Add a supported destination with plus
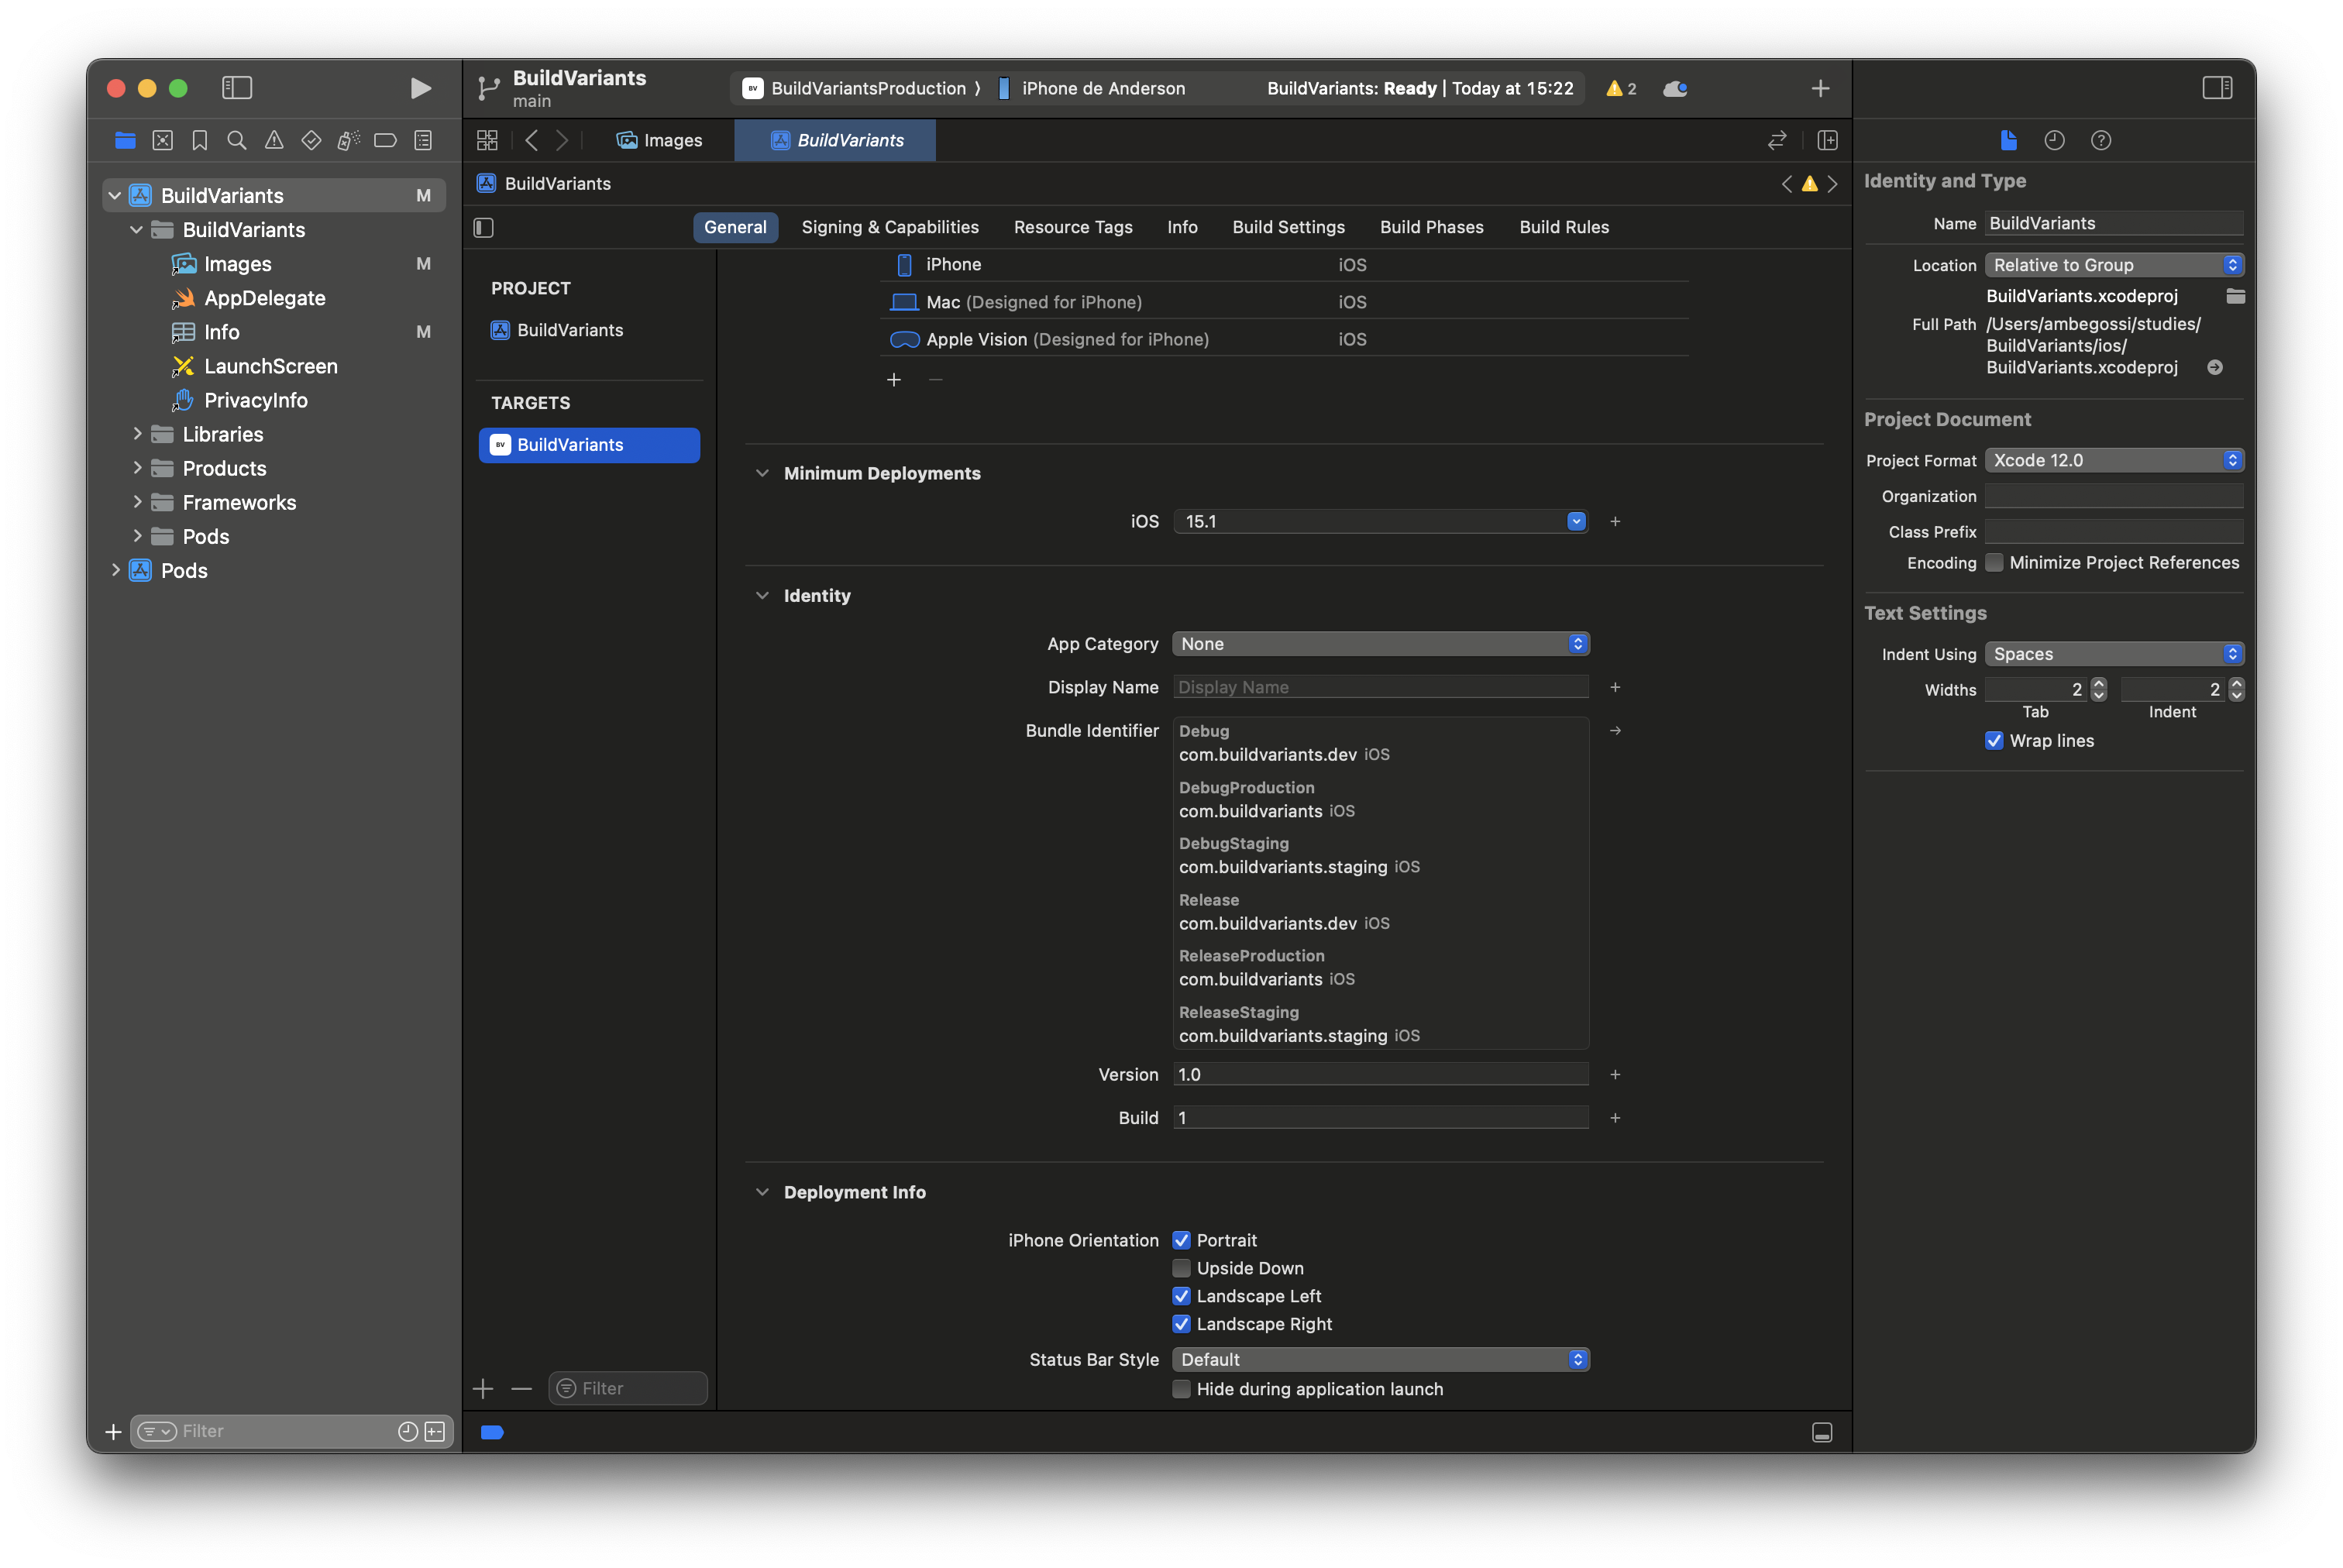The width and height of the screenshot is (2343, 1568). 893,380
